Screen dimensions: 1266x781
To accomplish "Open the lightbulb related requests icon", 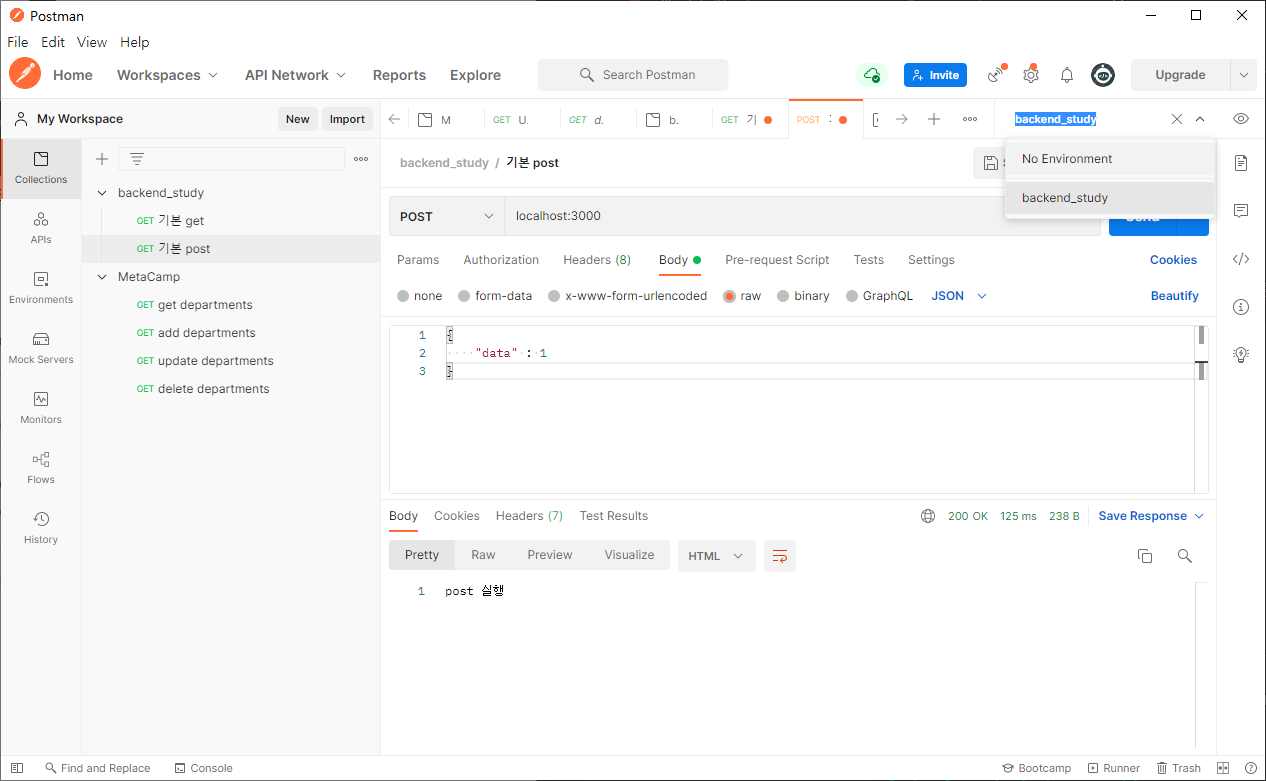I will (1241, 355).
